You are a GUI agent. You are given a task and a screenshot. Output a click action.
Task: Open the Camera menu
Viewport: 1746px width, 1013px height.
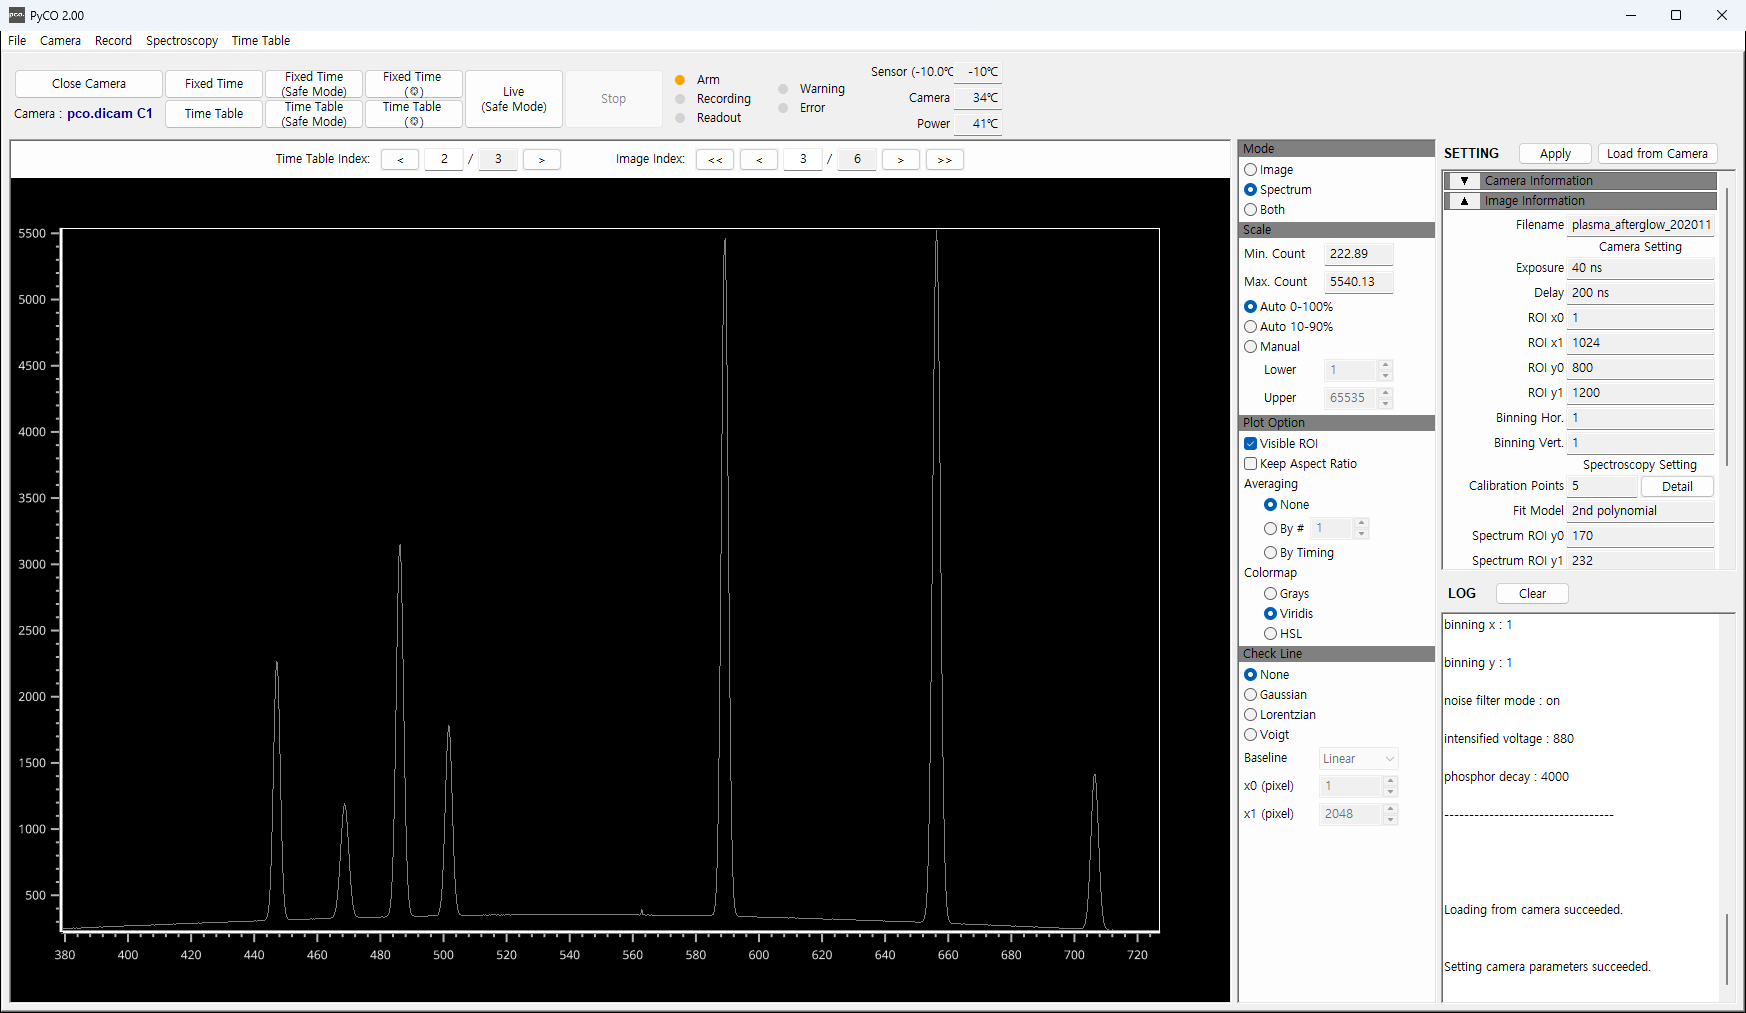tap(60, 41)
